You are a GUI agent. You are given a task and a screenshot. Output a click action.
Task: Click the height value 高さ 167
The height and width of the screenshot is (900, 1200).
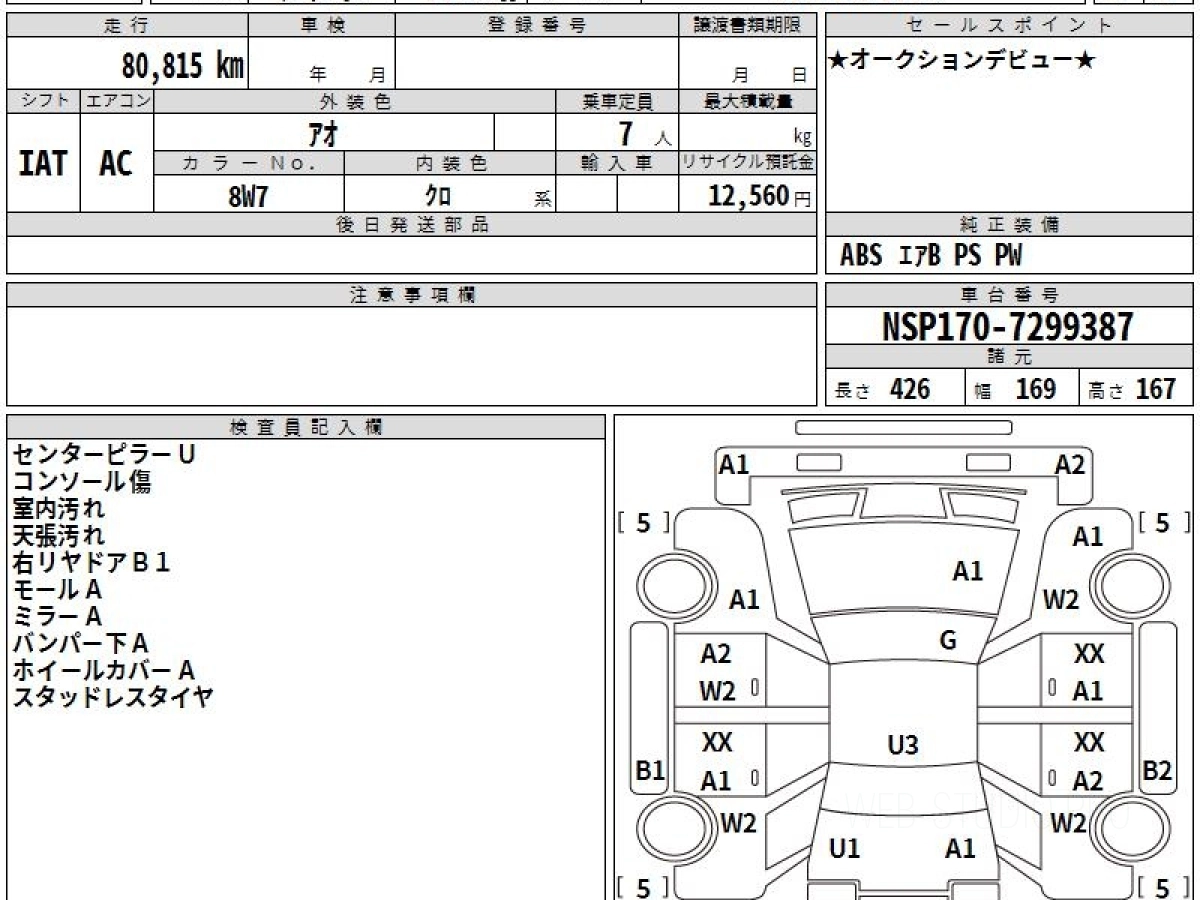[x=1133, y=389]
